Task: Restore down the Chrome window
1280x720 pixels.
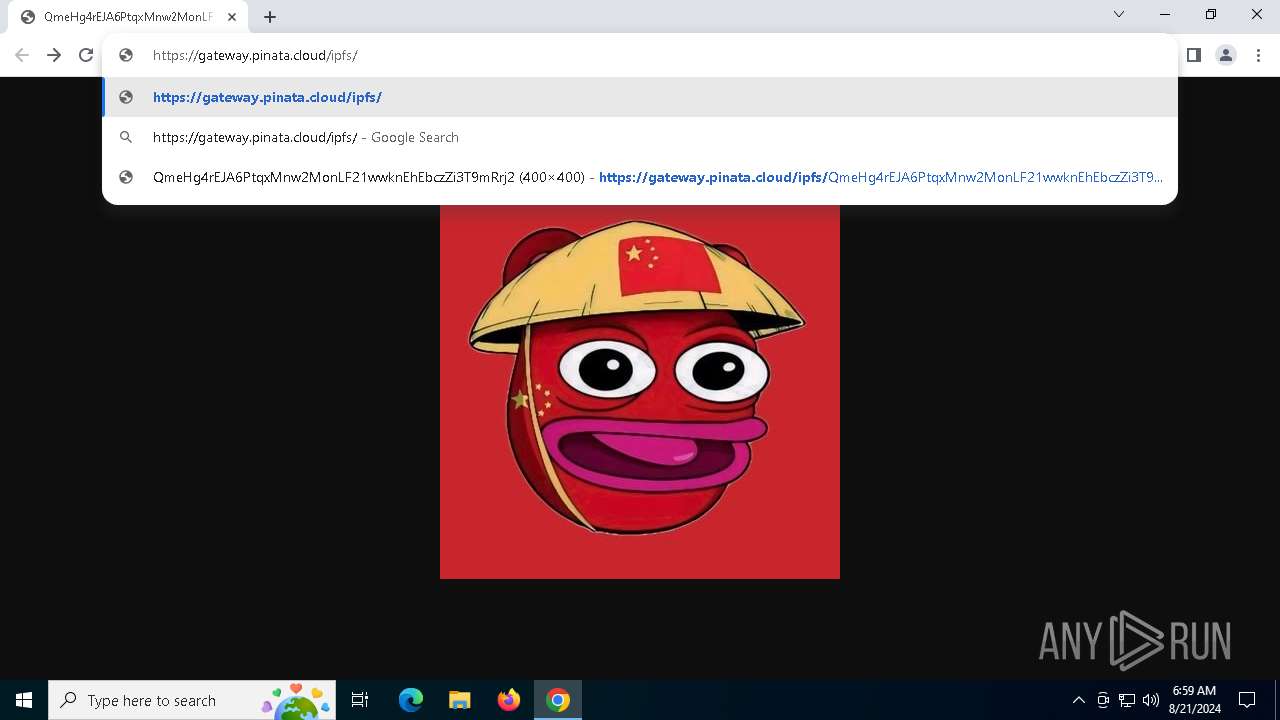Action: [1211, 14]
